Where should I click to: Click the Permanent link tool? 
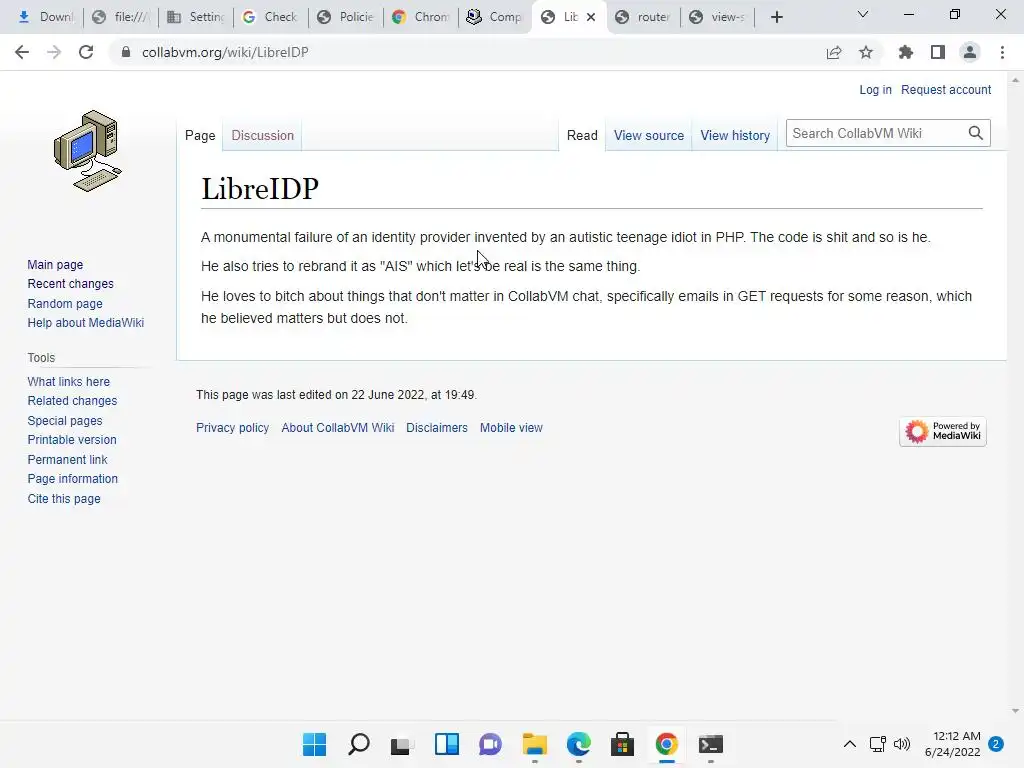67,459
